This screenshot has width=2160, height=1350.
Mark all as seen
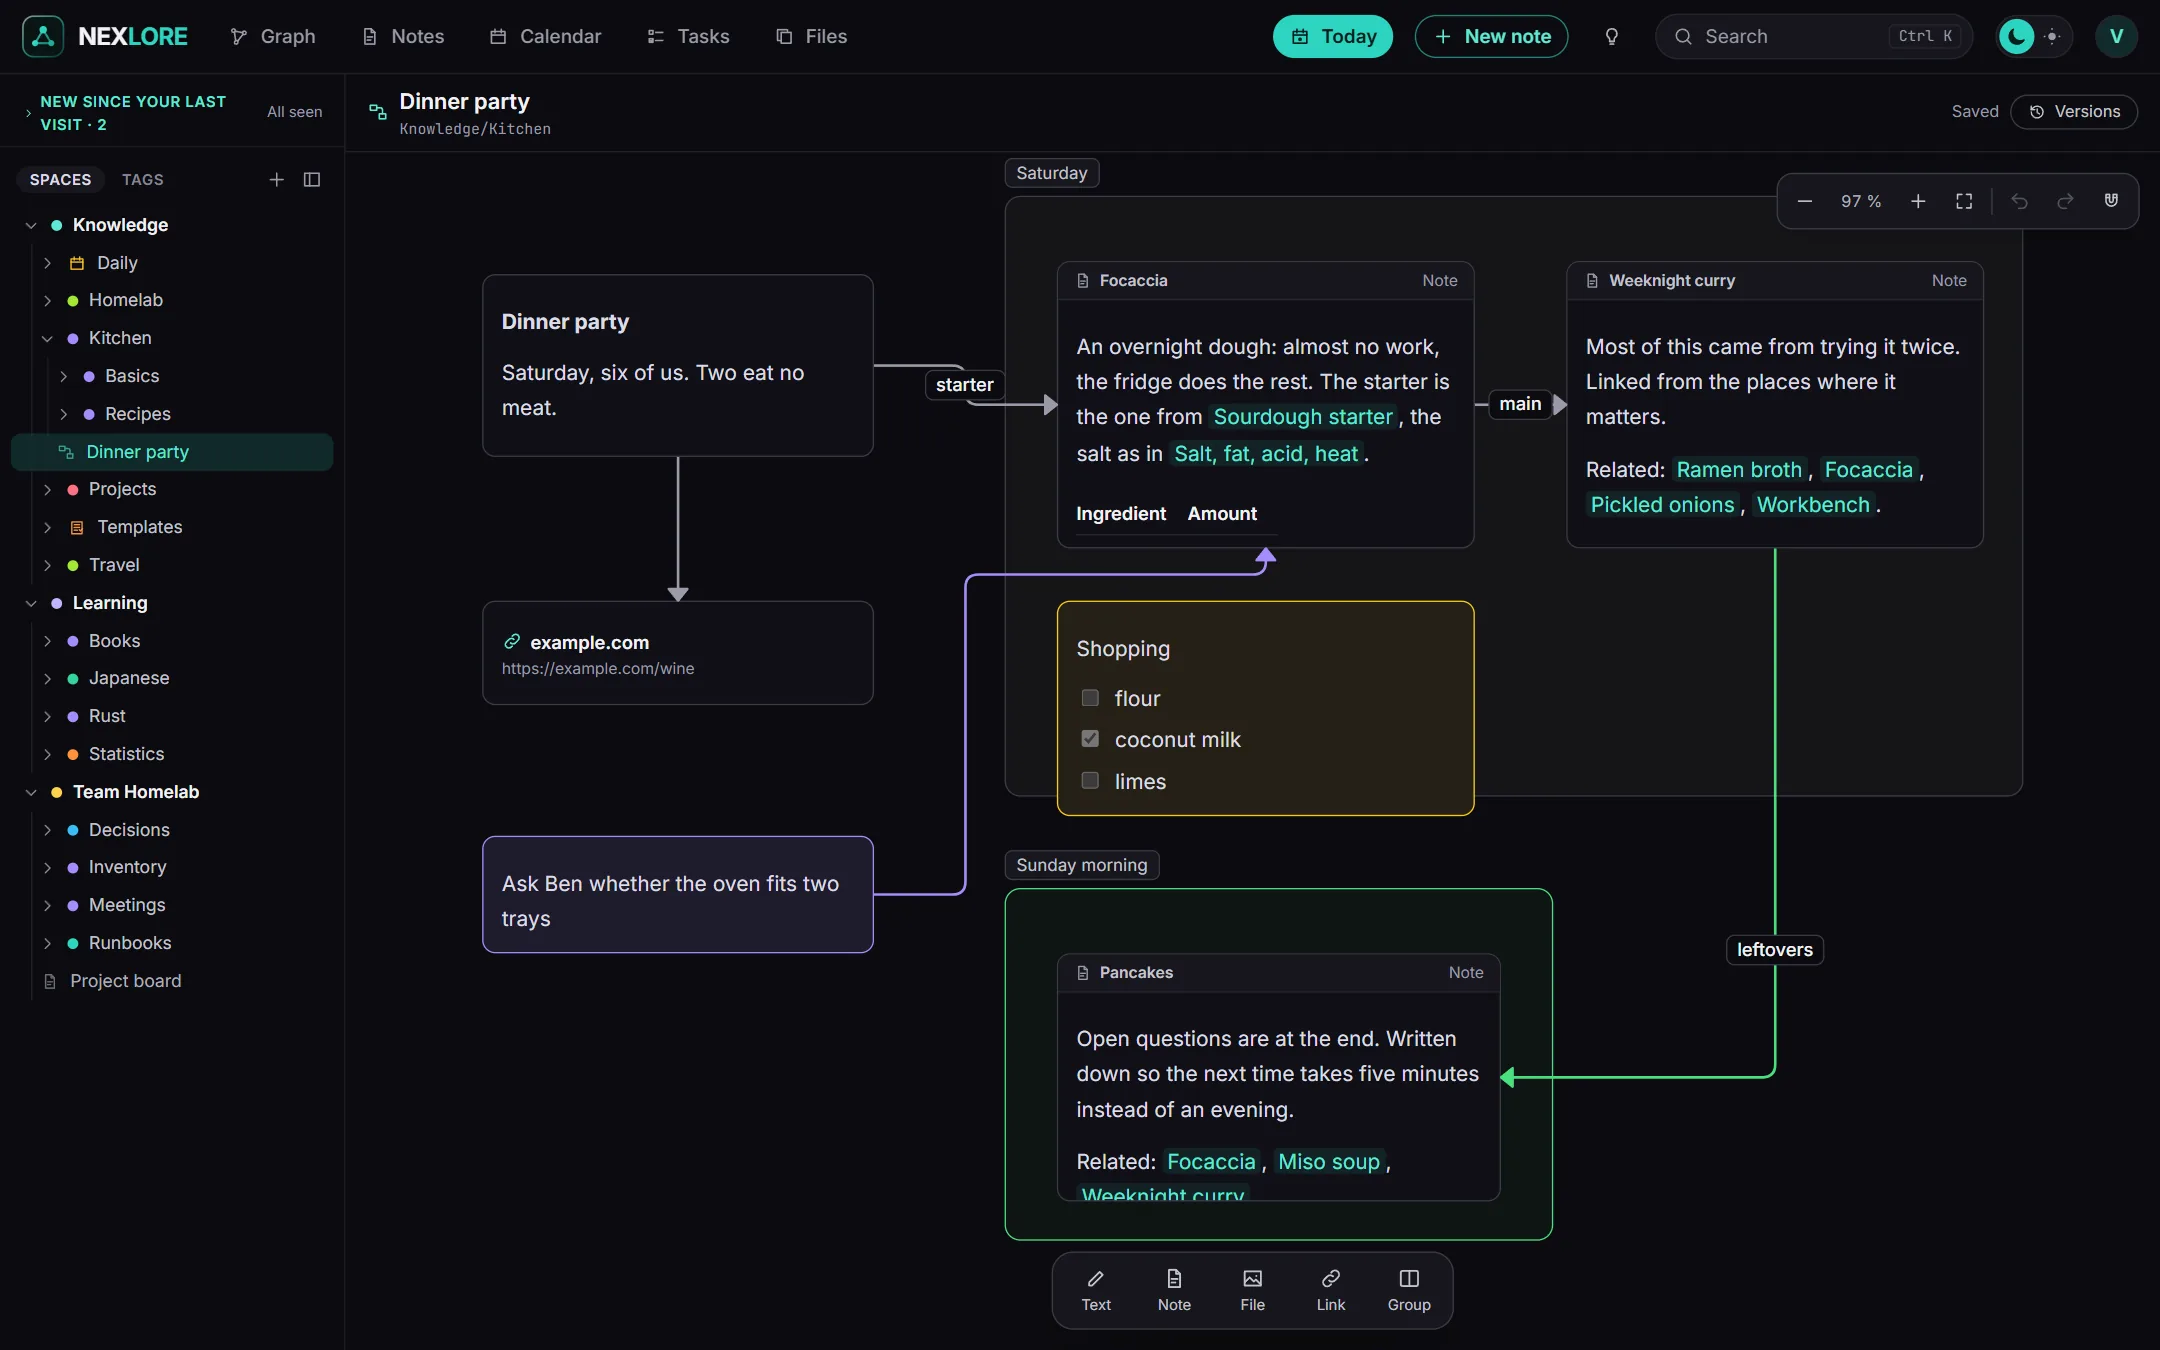coord(294,112)
